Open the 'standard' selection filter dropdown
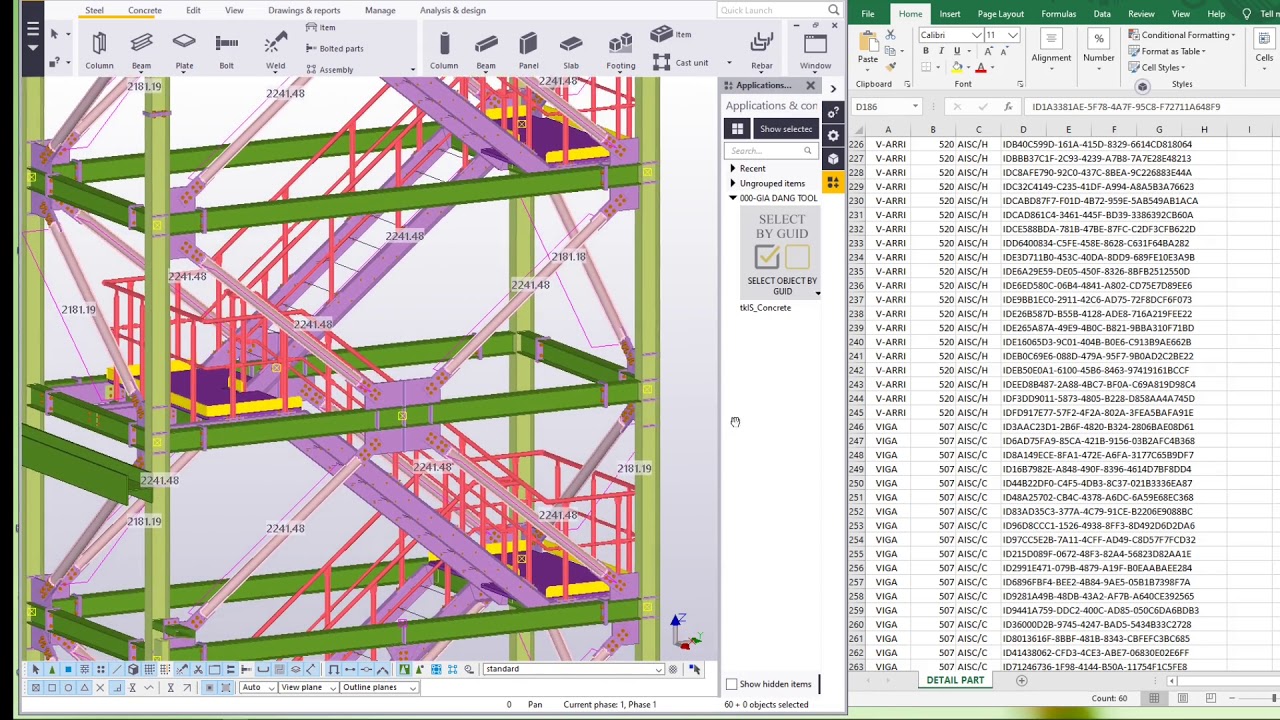Viewport: 1280px width, 720px height. click(x=658, y=669)
